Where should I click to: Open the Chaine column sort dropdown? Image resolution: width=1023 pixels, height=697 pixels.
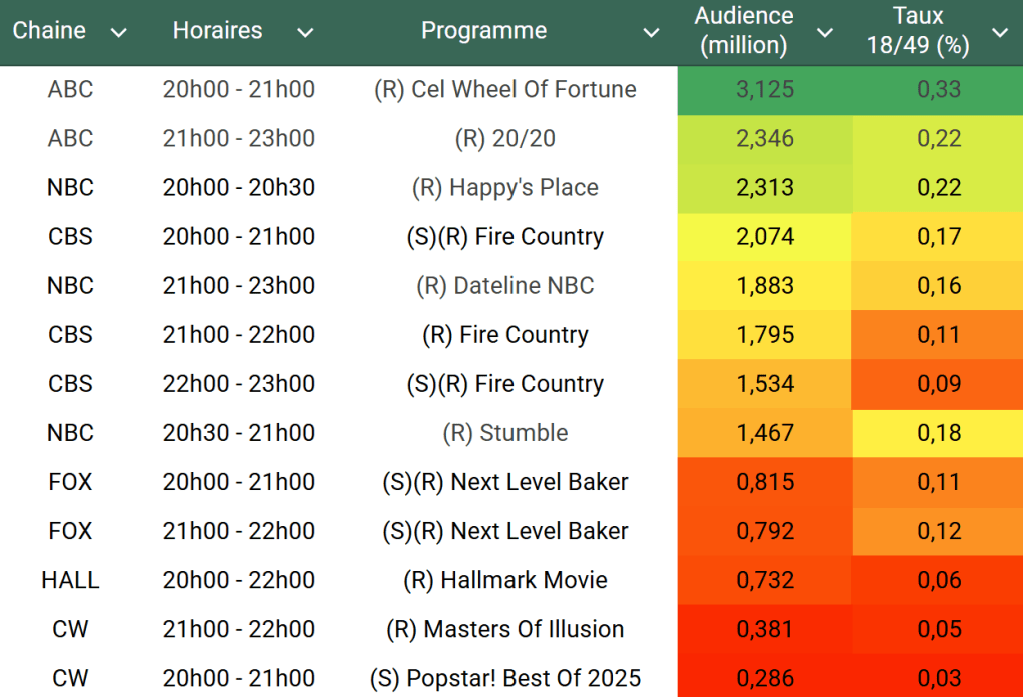118,33
